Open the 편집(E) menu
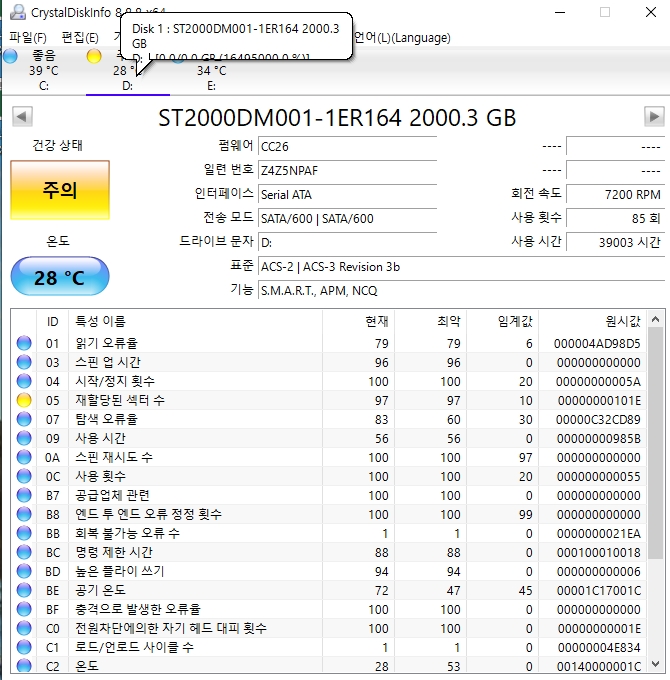The width and height of the screenshot is (670, 680). [80, 38]
